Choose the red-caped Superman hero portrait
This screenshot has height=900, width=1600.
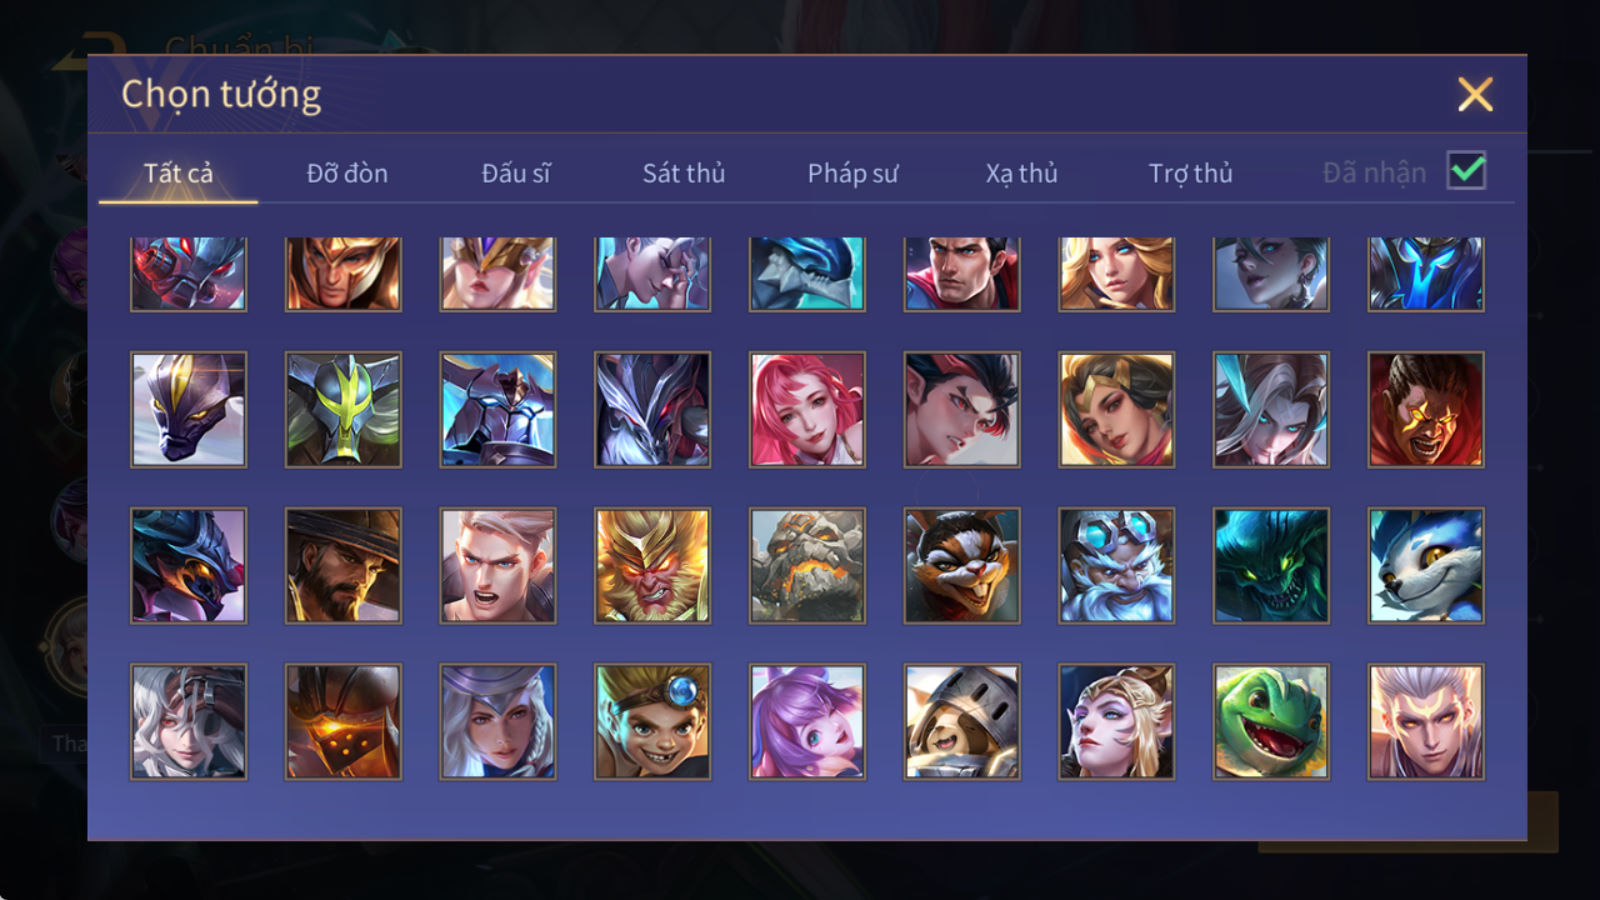(x=962, y=274)
